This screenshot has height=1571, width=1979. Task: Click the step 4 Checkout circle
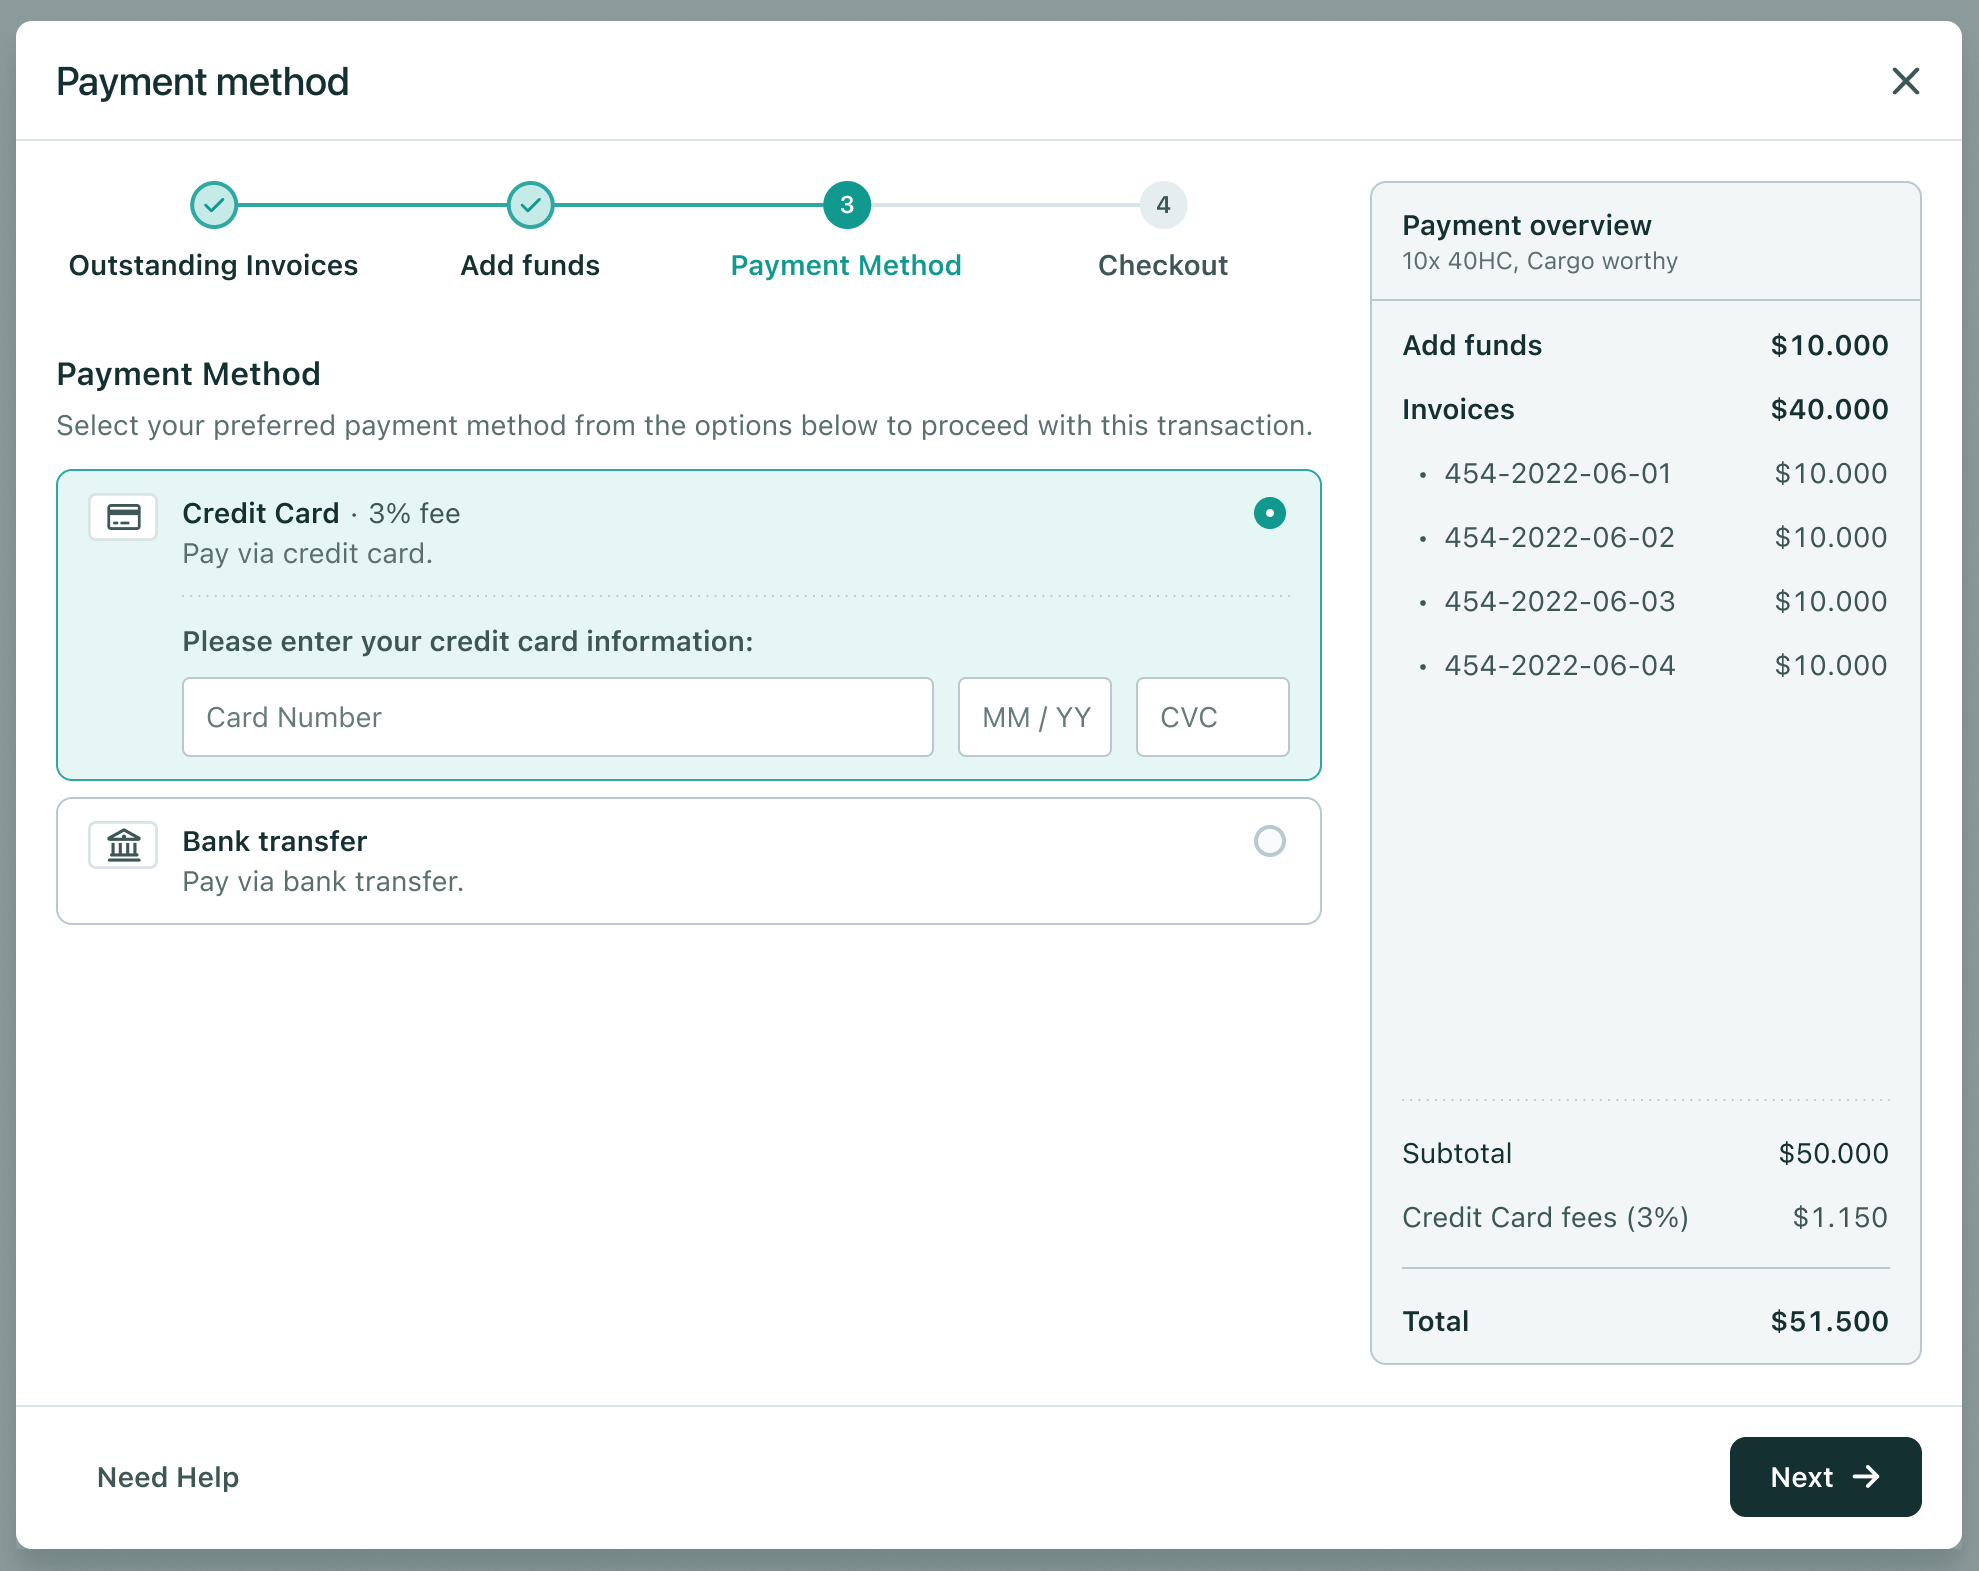[1163, 205]
